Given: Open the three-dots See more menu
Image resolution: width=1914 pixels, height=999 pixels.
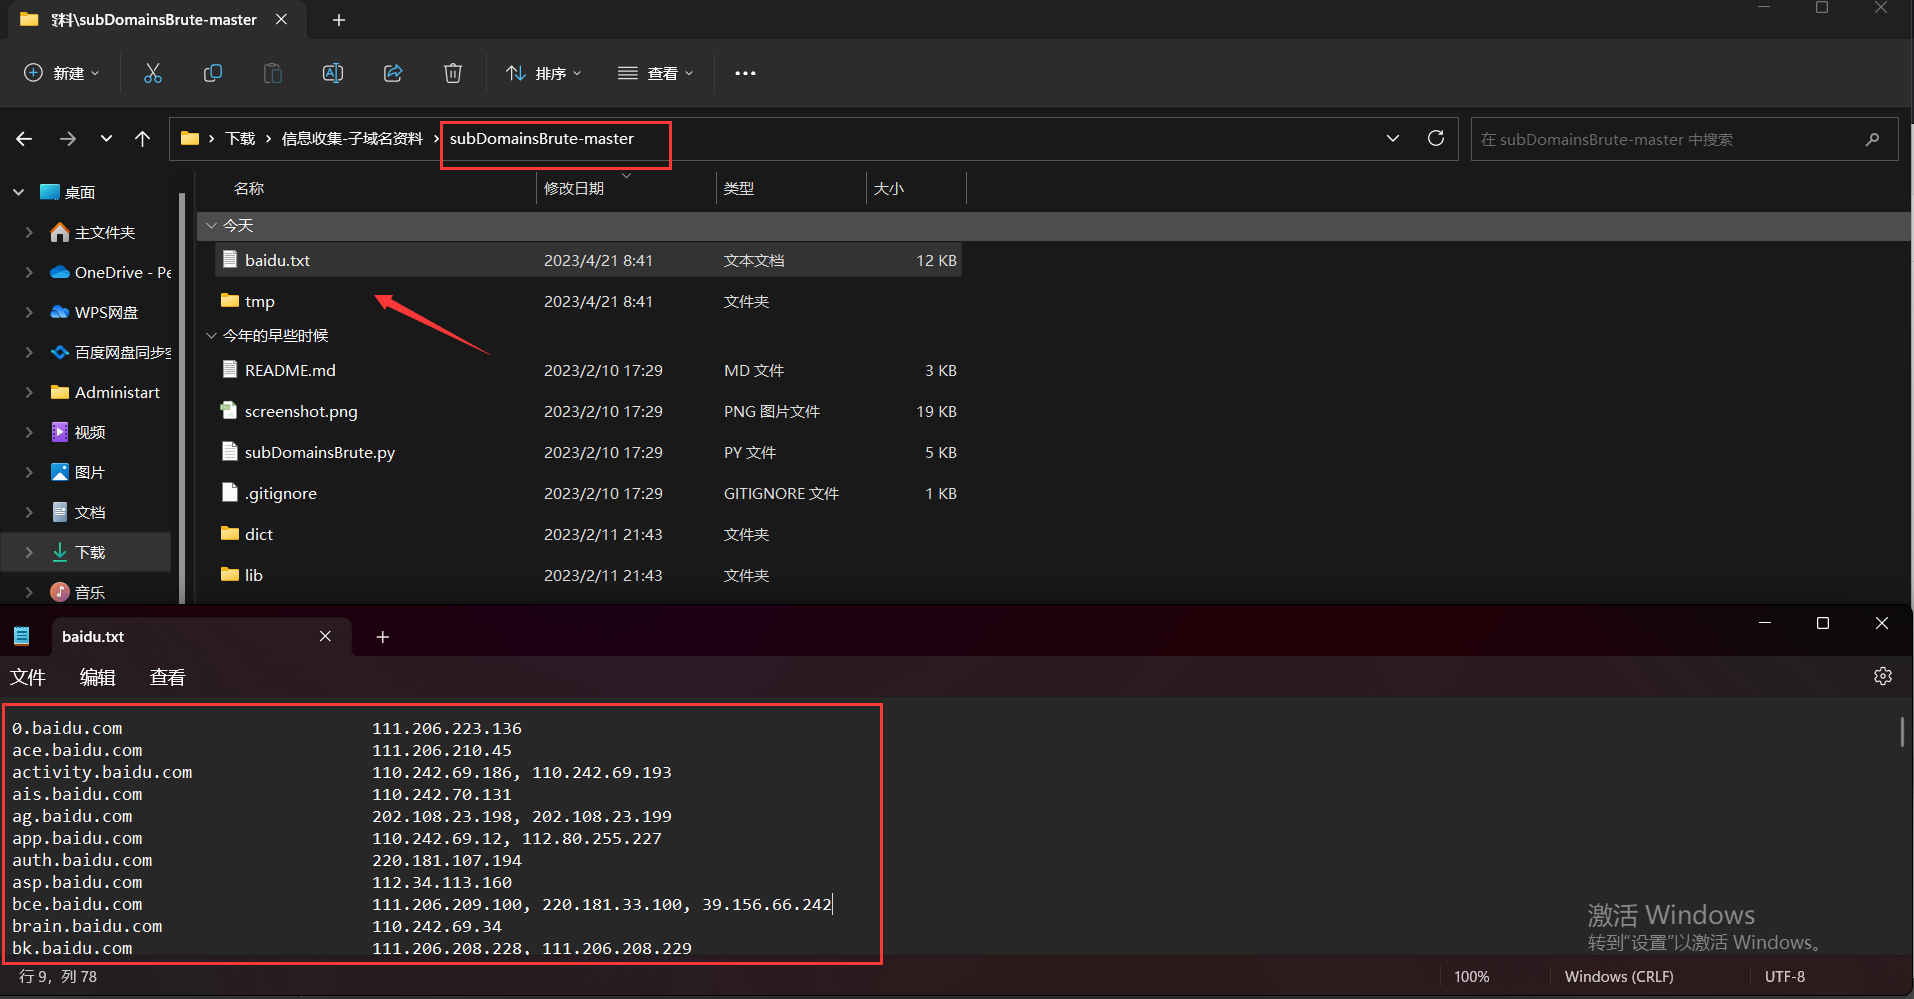Looking at the screenshot, I should coord(745,73).
